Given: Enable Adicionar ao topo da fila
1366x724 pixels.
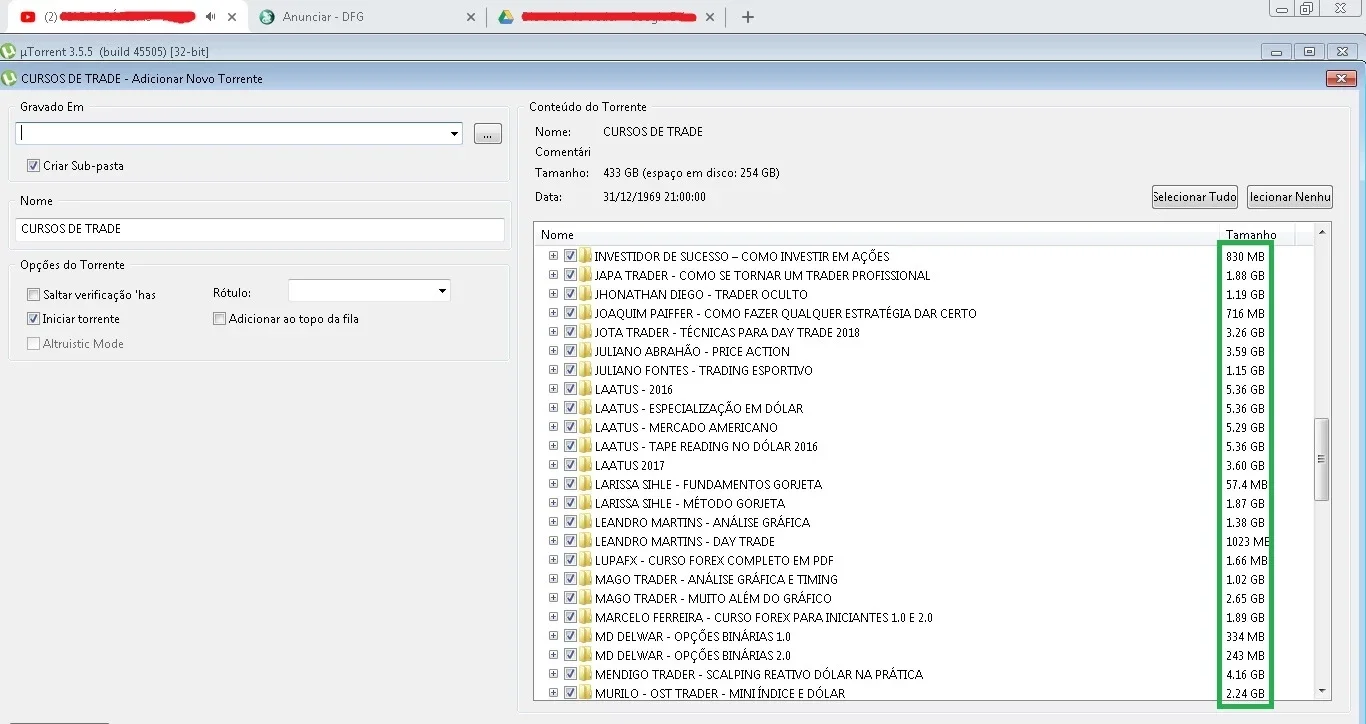Looking at the screenshot, I should (x=220, y=319).
